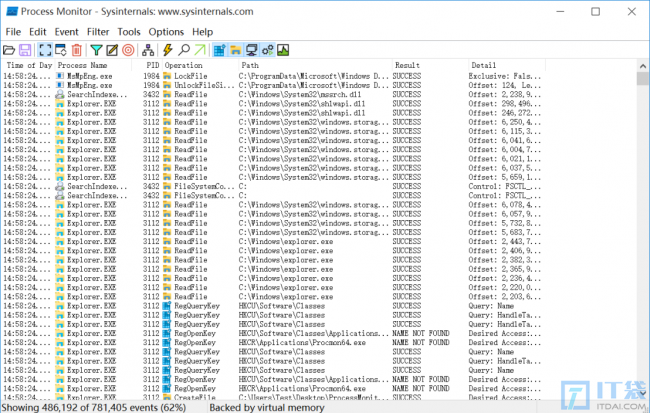Click the Path column header
This screenshot has height=413, width=650.
click(x=315, y=66)
